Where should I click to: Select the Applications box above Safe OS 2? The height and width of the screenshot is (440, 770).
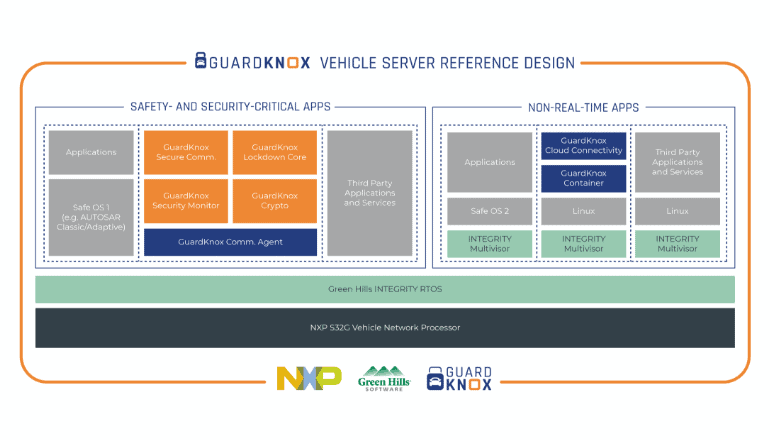pyautogui.click(x=490, y=162)
